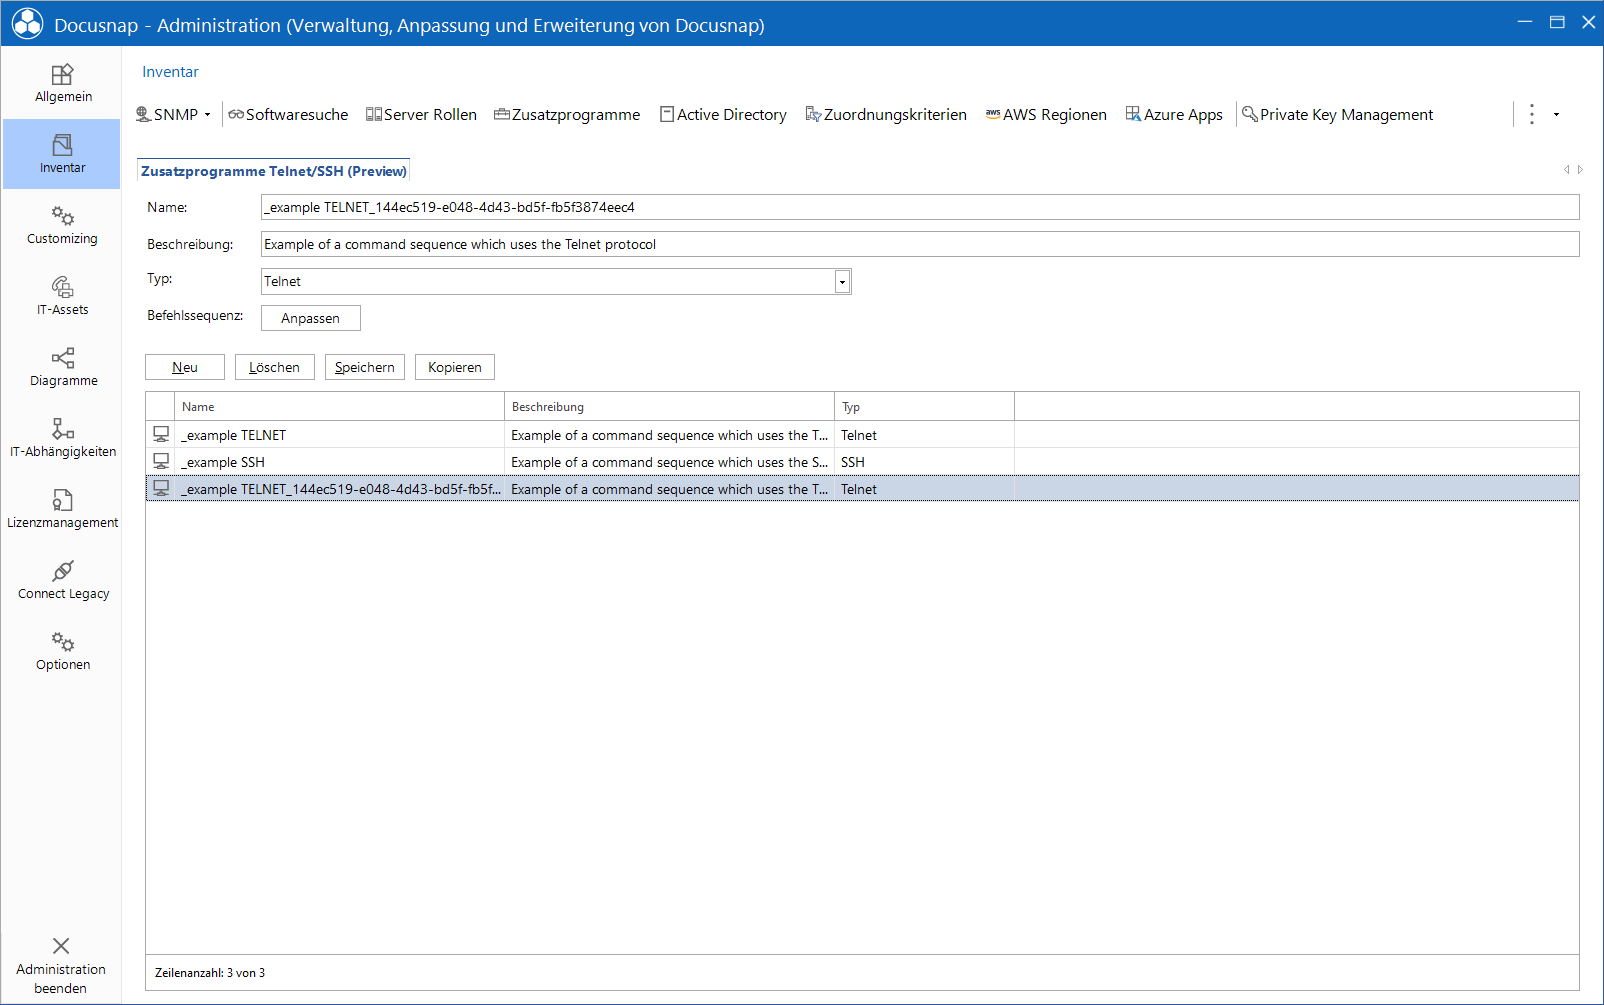Click the three-dot toolbar overflow icon

click(x=1531, y=114)
